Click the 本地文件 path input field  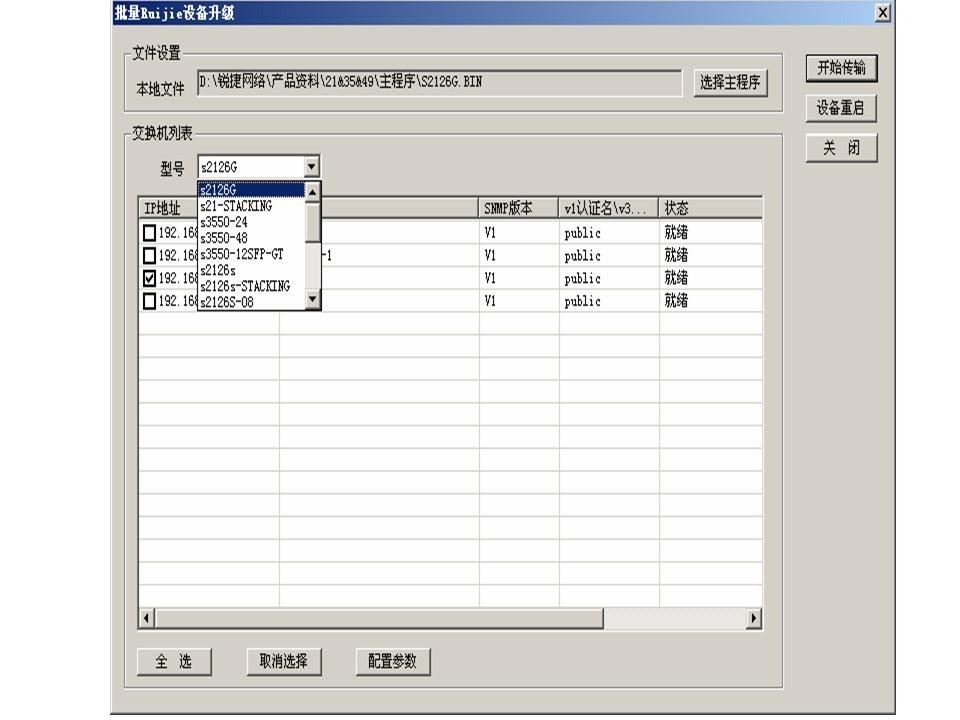[x=438, y=83]
